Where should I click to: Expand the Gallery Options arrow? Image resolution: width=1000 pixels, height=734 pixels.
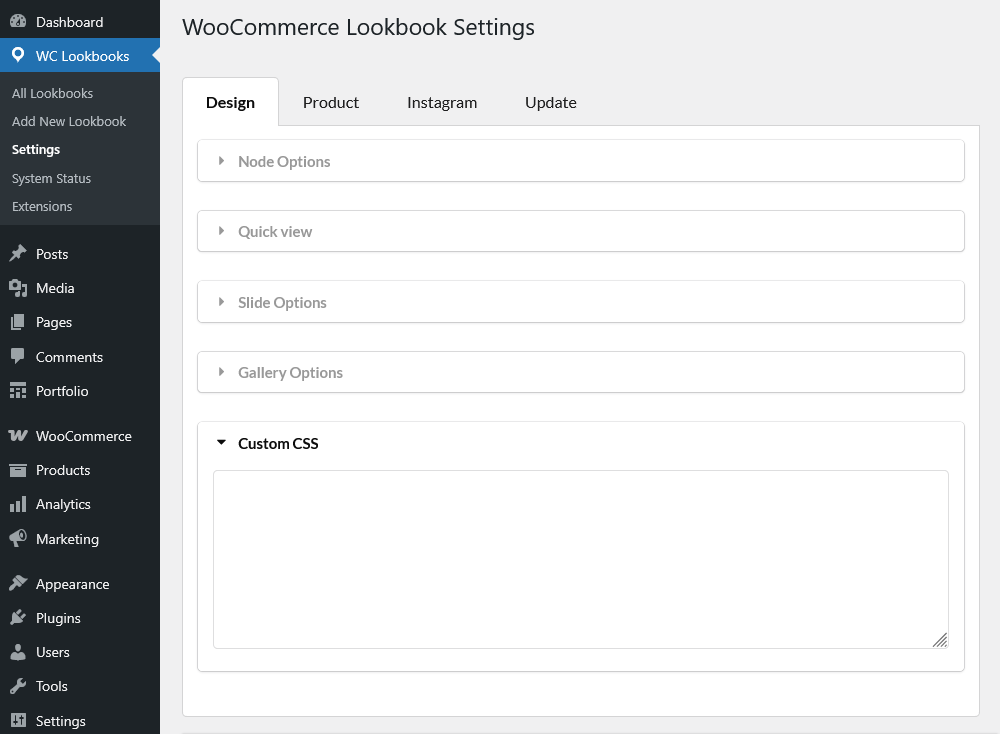click(221, 372)
